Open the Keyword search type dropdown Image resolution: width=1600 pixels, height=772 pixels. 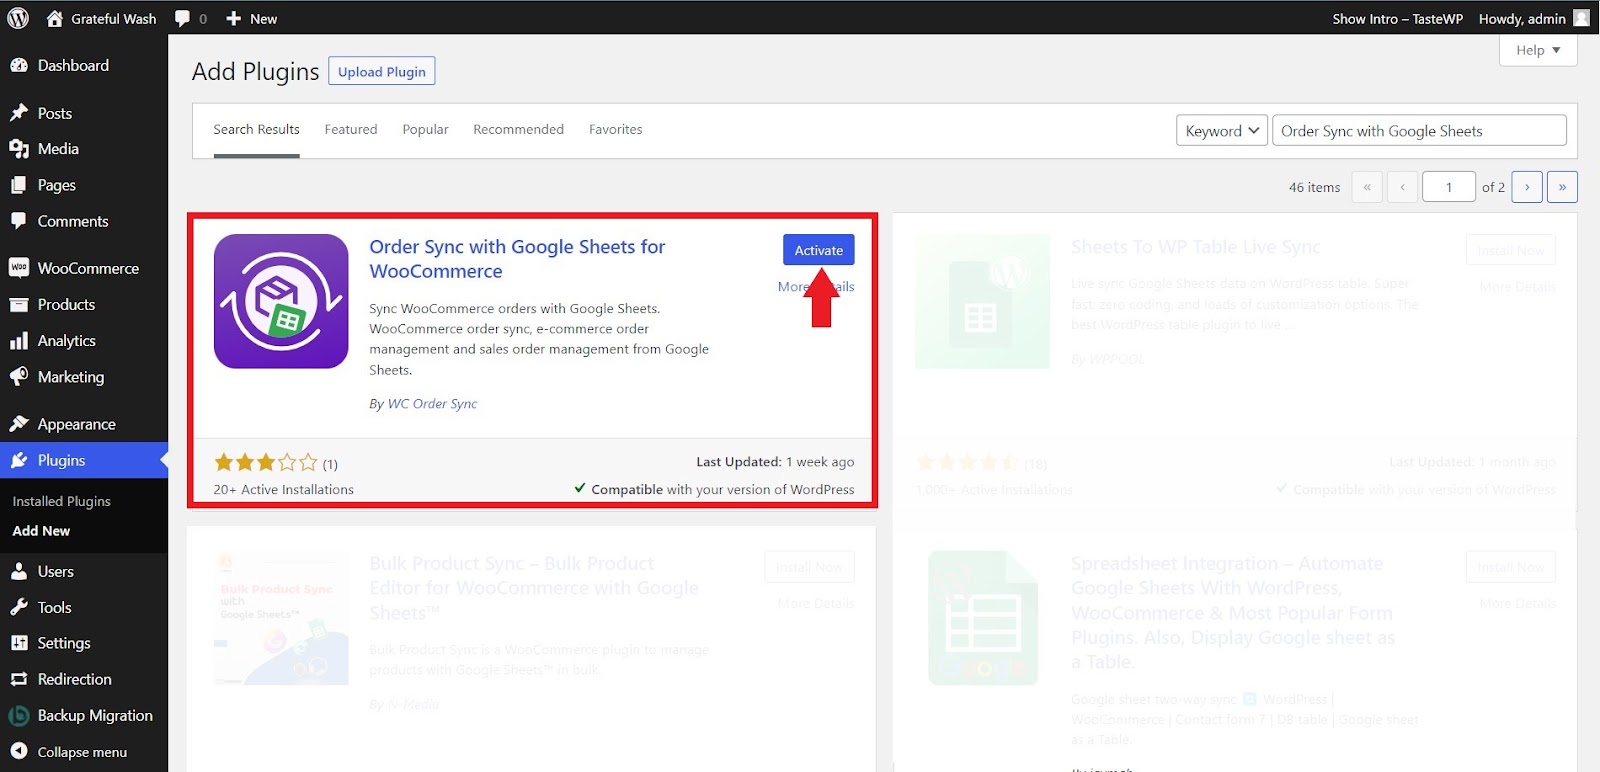pos(1222,131)
